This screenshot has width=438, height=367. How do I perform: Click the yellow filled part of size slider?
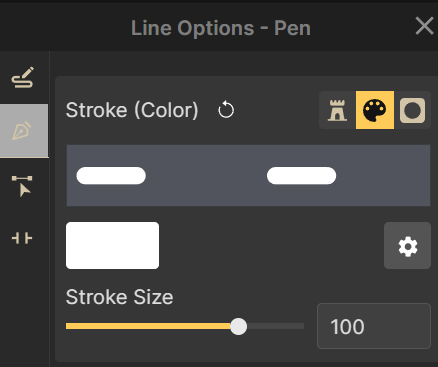148,326
